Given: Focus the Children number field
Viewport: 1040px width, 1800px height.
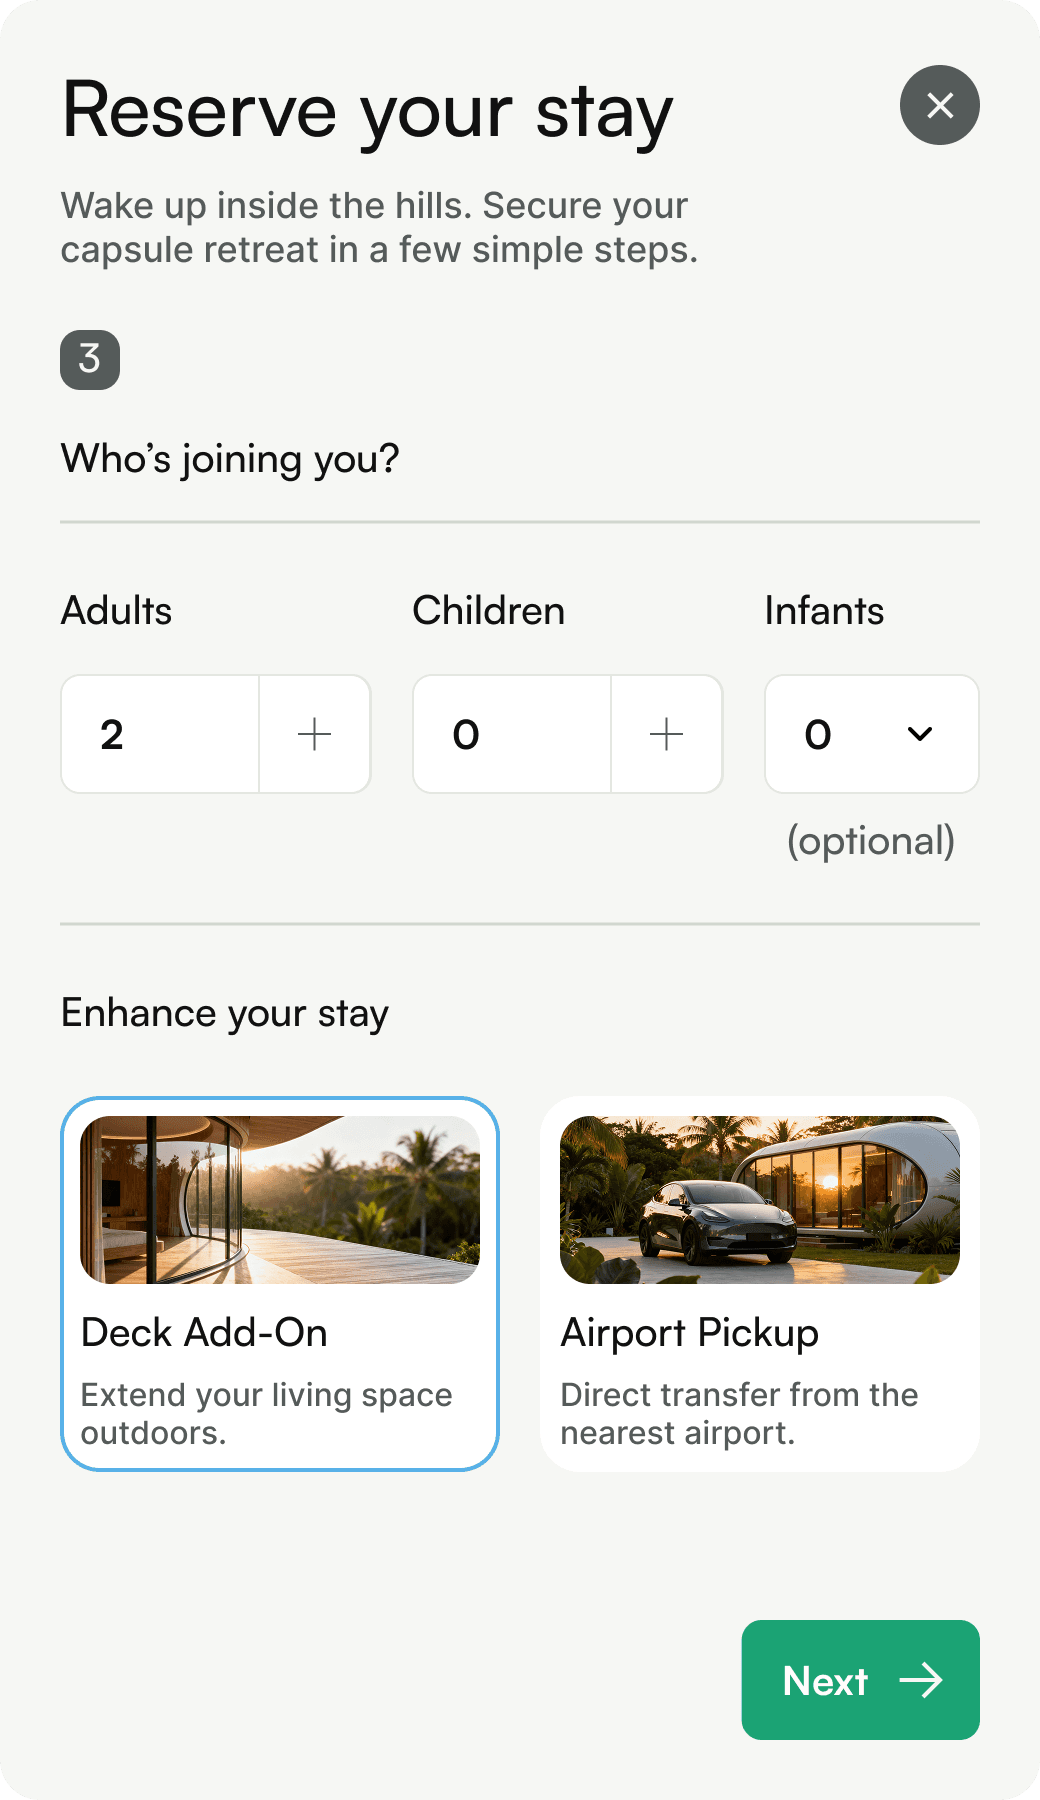Looking at the screenshot, I should click(512, 734).
